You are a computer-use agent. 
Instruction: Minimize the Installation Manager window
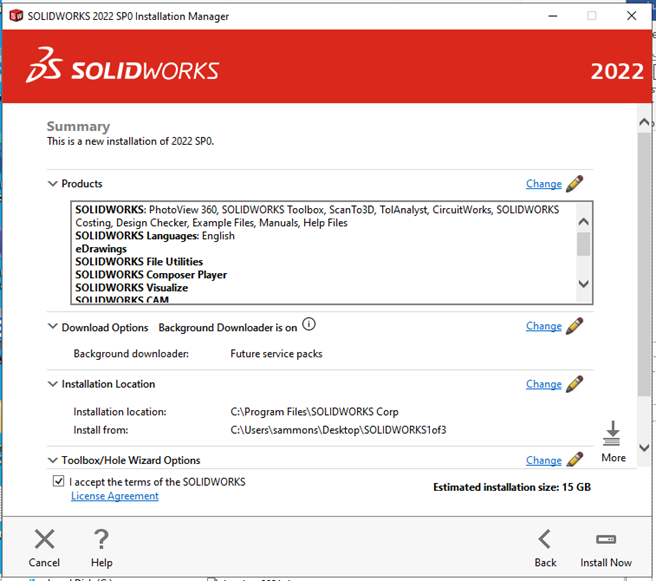coord(553,16)
